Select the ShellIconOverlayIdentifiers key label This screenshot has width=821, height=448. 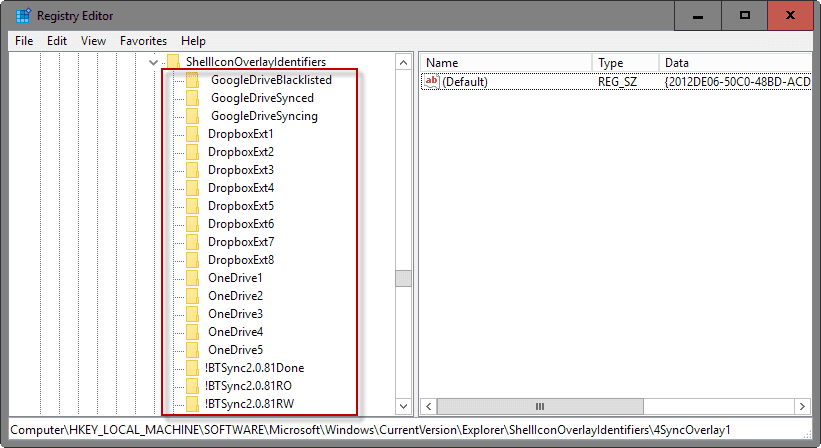(x=256, y=62)
